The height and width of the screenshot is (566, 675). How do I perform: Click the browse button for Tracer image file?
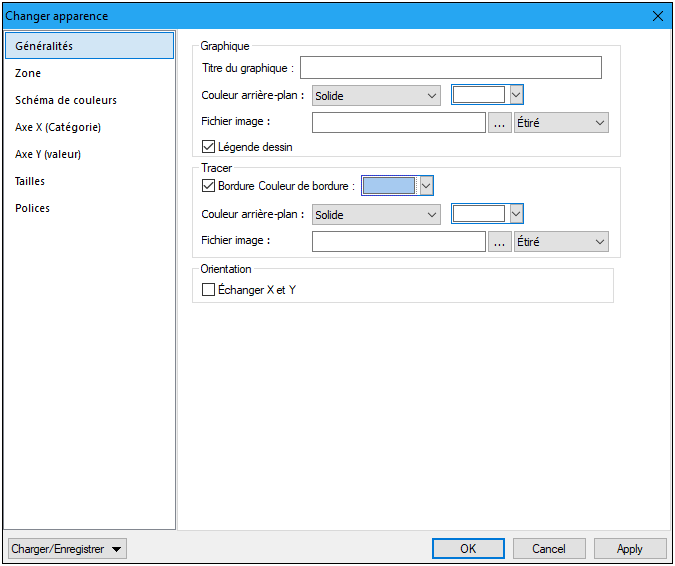[499, 242]
